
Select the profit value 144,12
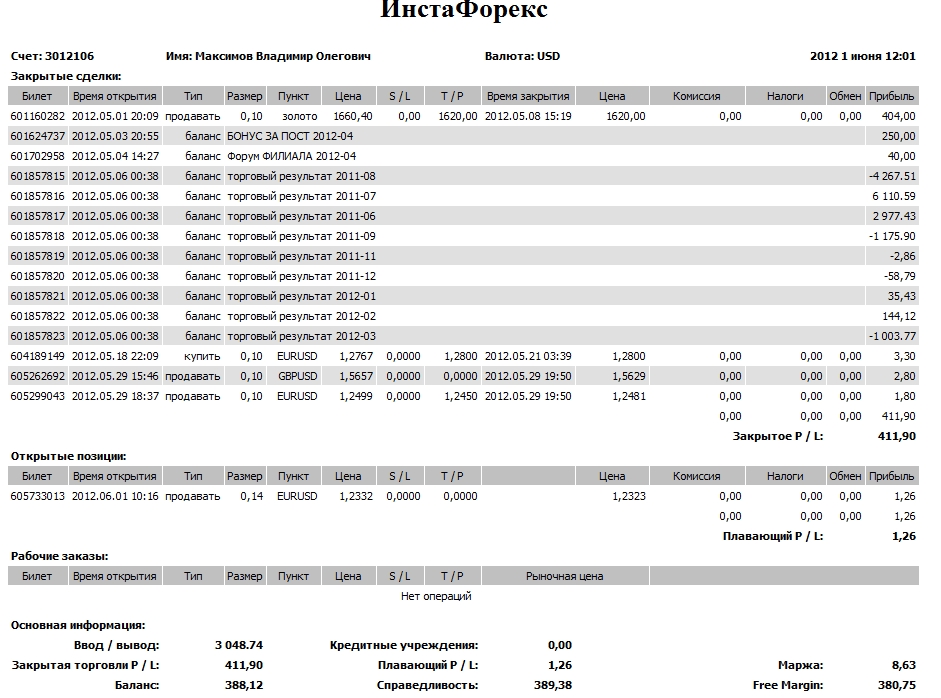(x=898, y=316)
